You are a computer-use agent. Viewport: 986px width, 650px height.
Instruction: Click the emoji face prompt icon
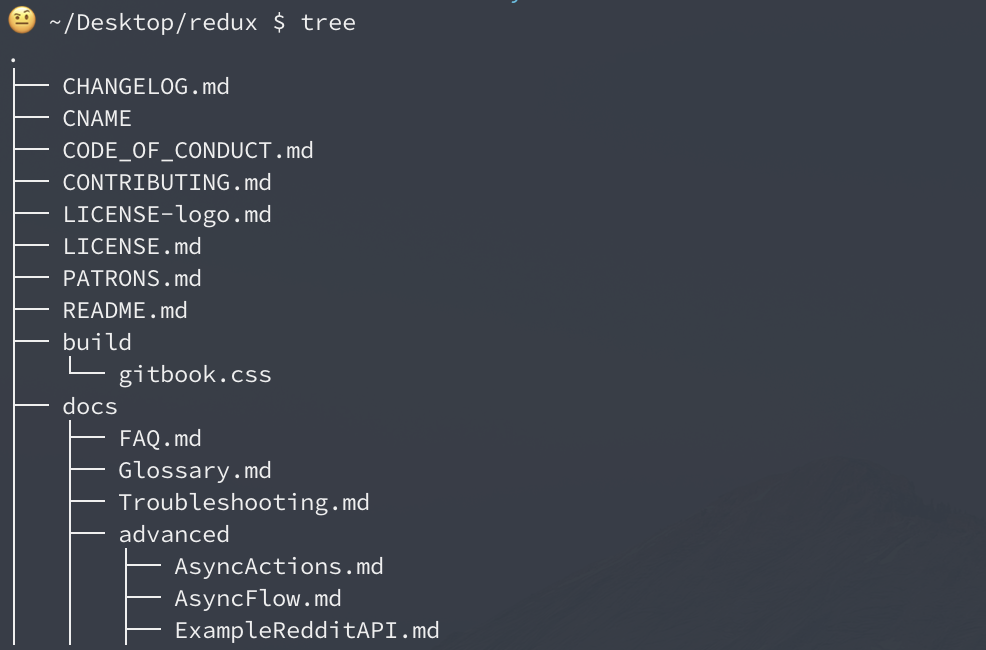point(22,20)
